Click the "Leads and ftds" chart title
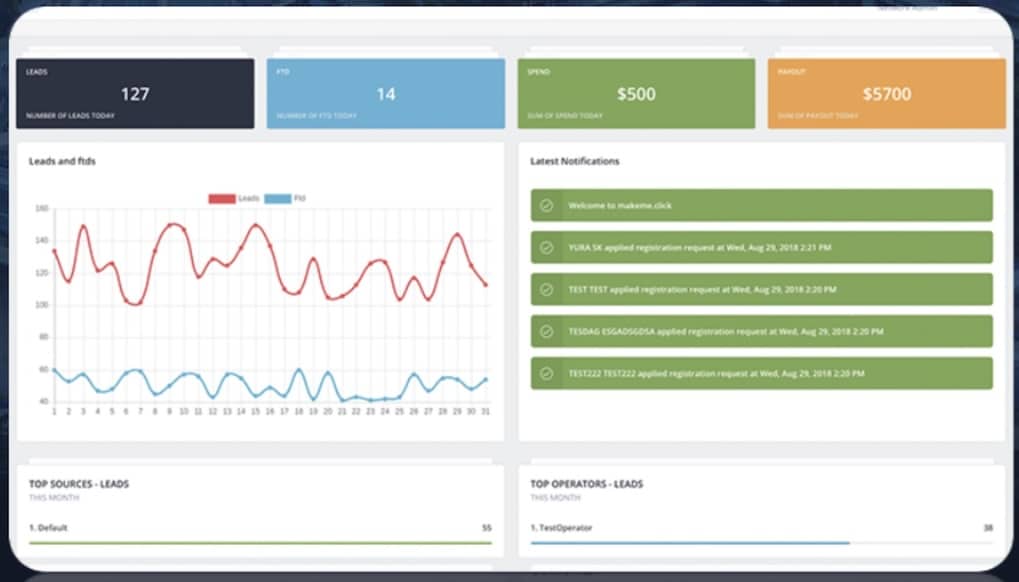Screen dimensions: 1019x582 pyautogui.click(x=62, y=161)
